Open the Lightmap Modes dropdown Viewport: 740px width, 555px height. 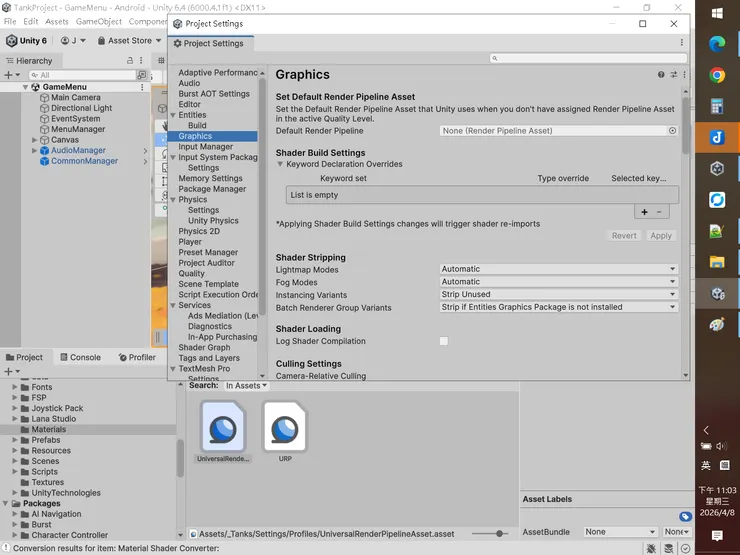pyautogui.click(x=559, y=269)
